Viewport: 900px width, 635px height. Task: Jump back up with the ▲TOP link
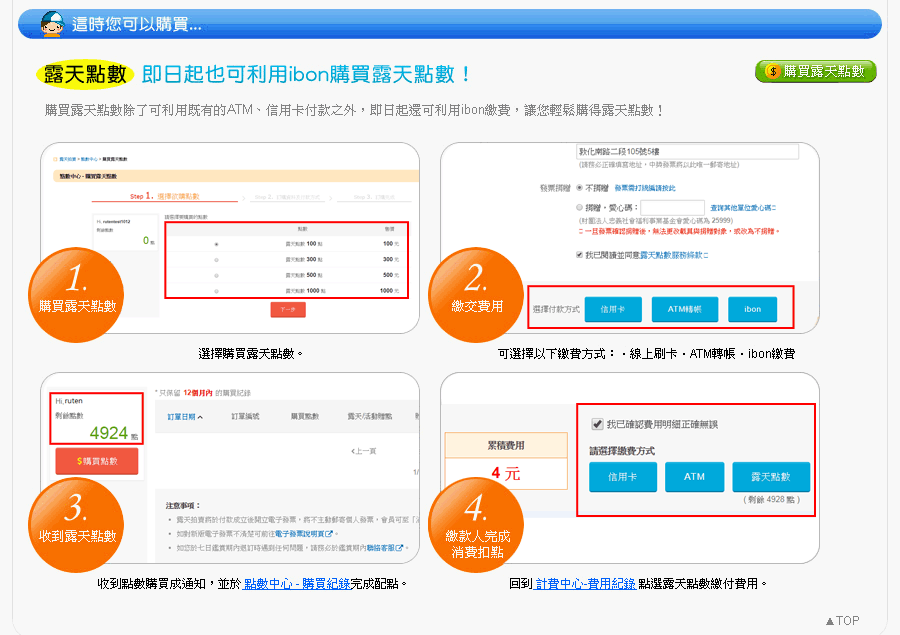click(841, 620)
